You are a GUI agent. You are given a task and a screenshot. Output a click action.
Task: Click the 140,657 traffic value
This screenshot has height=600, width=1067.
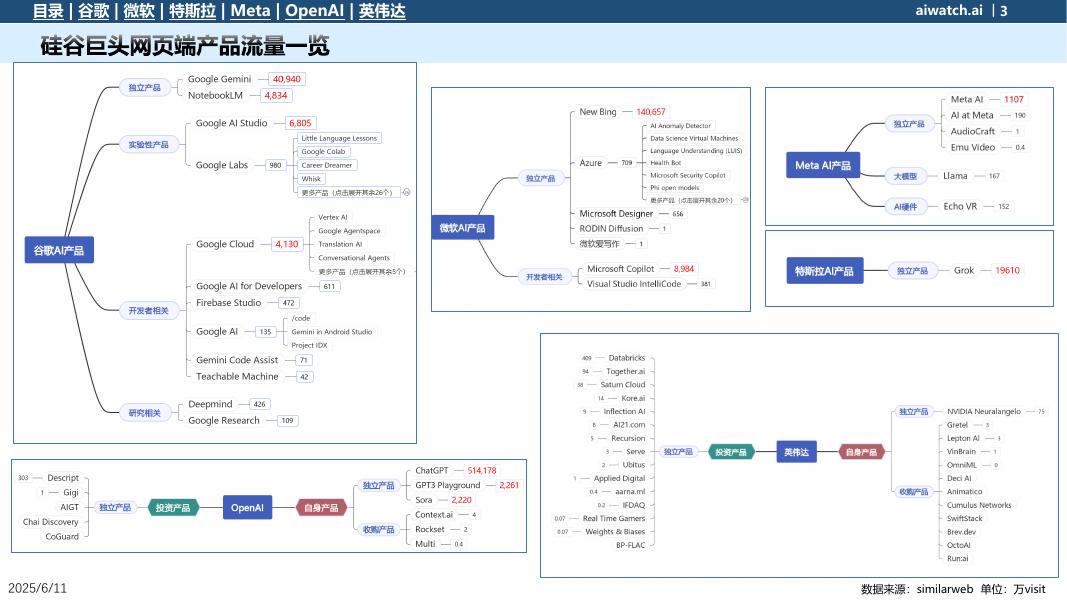coord(651,112)
